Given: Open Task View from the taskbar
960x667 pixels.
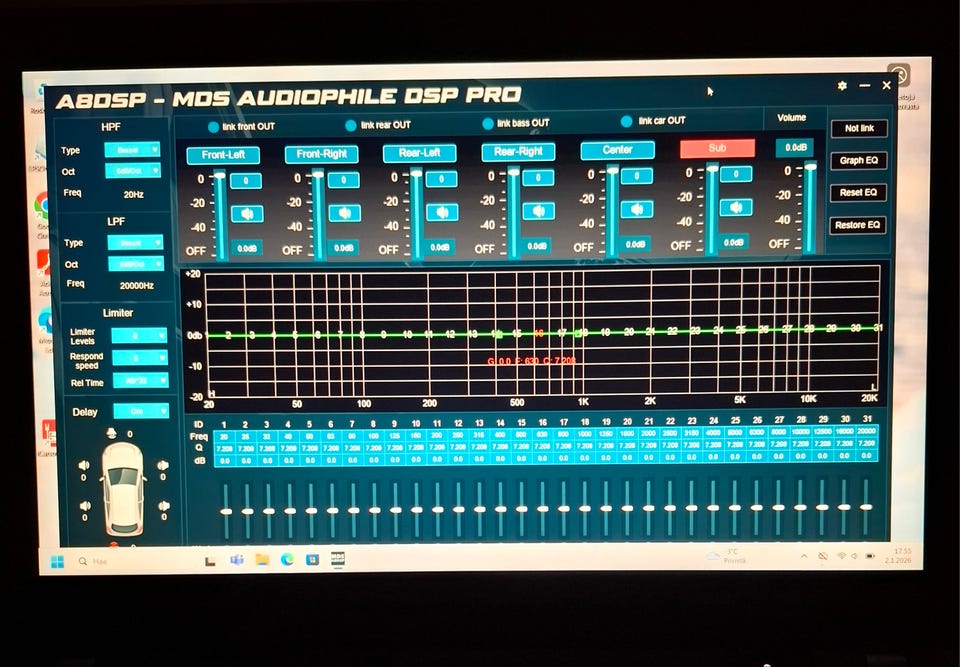Looking at the screenshot, I should [210, 560].
